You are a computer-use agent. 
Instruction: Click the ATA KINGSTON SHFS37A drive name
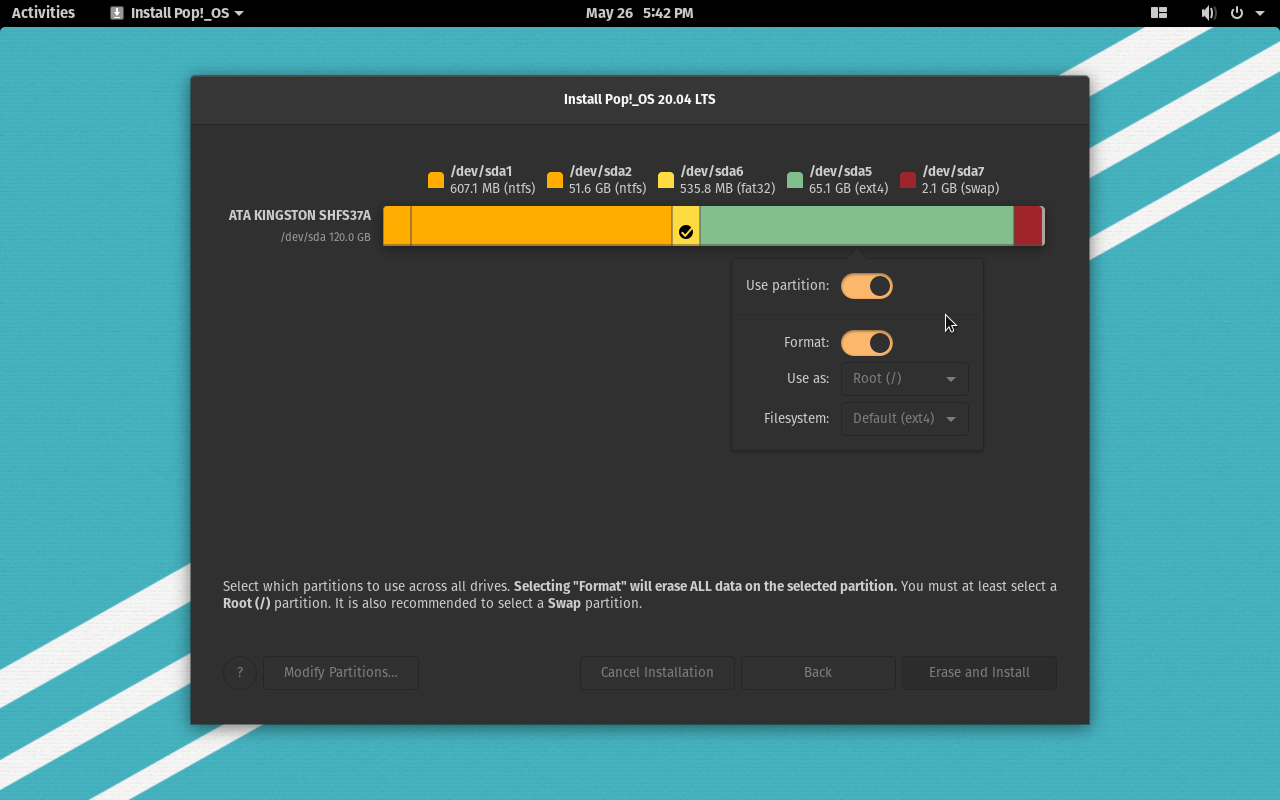coord(300,215)
